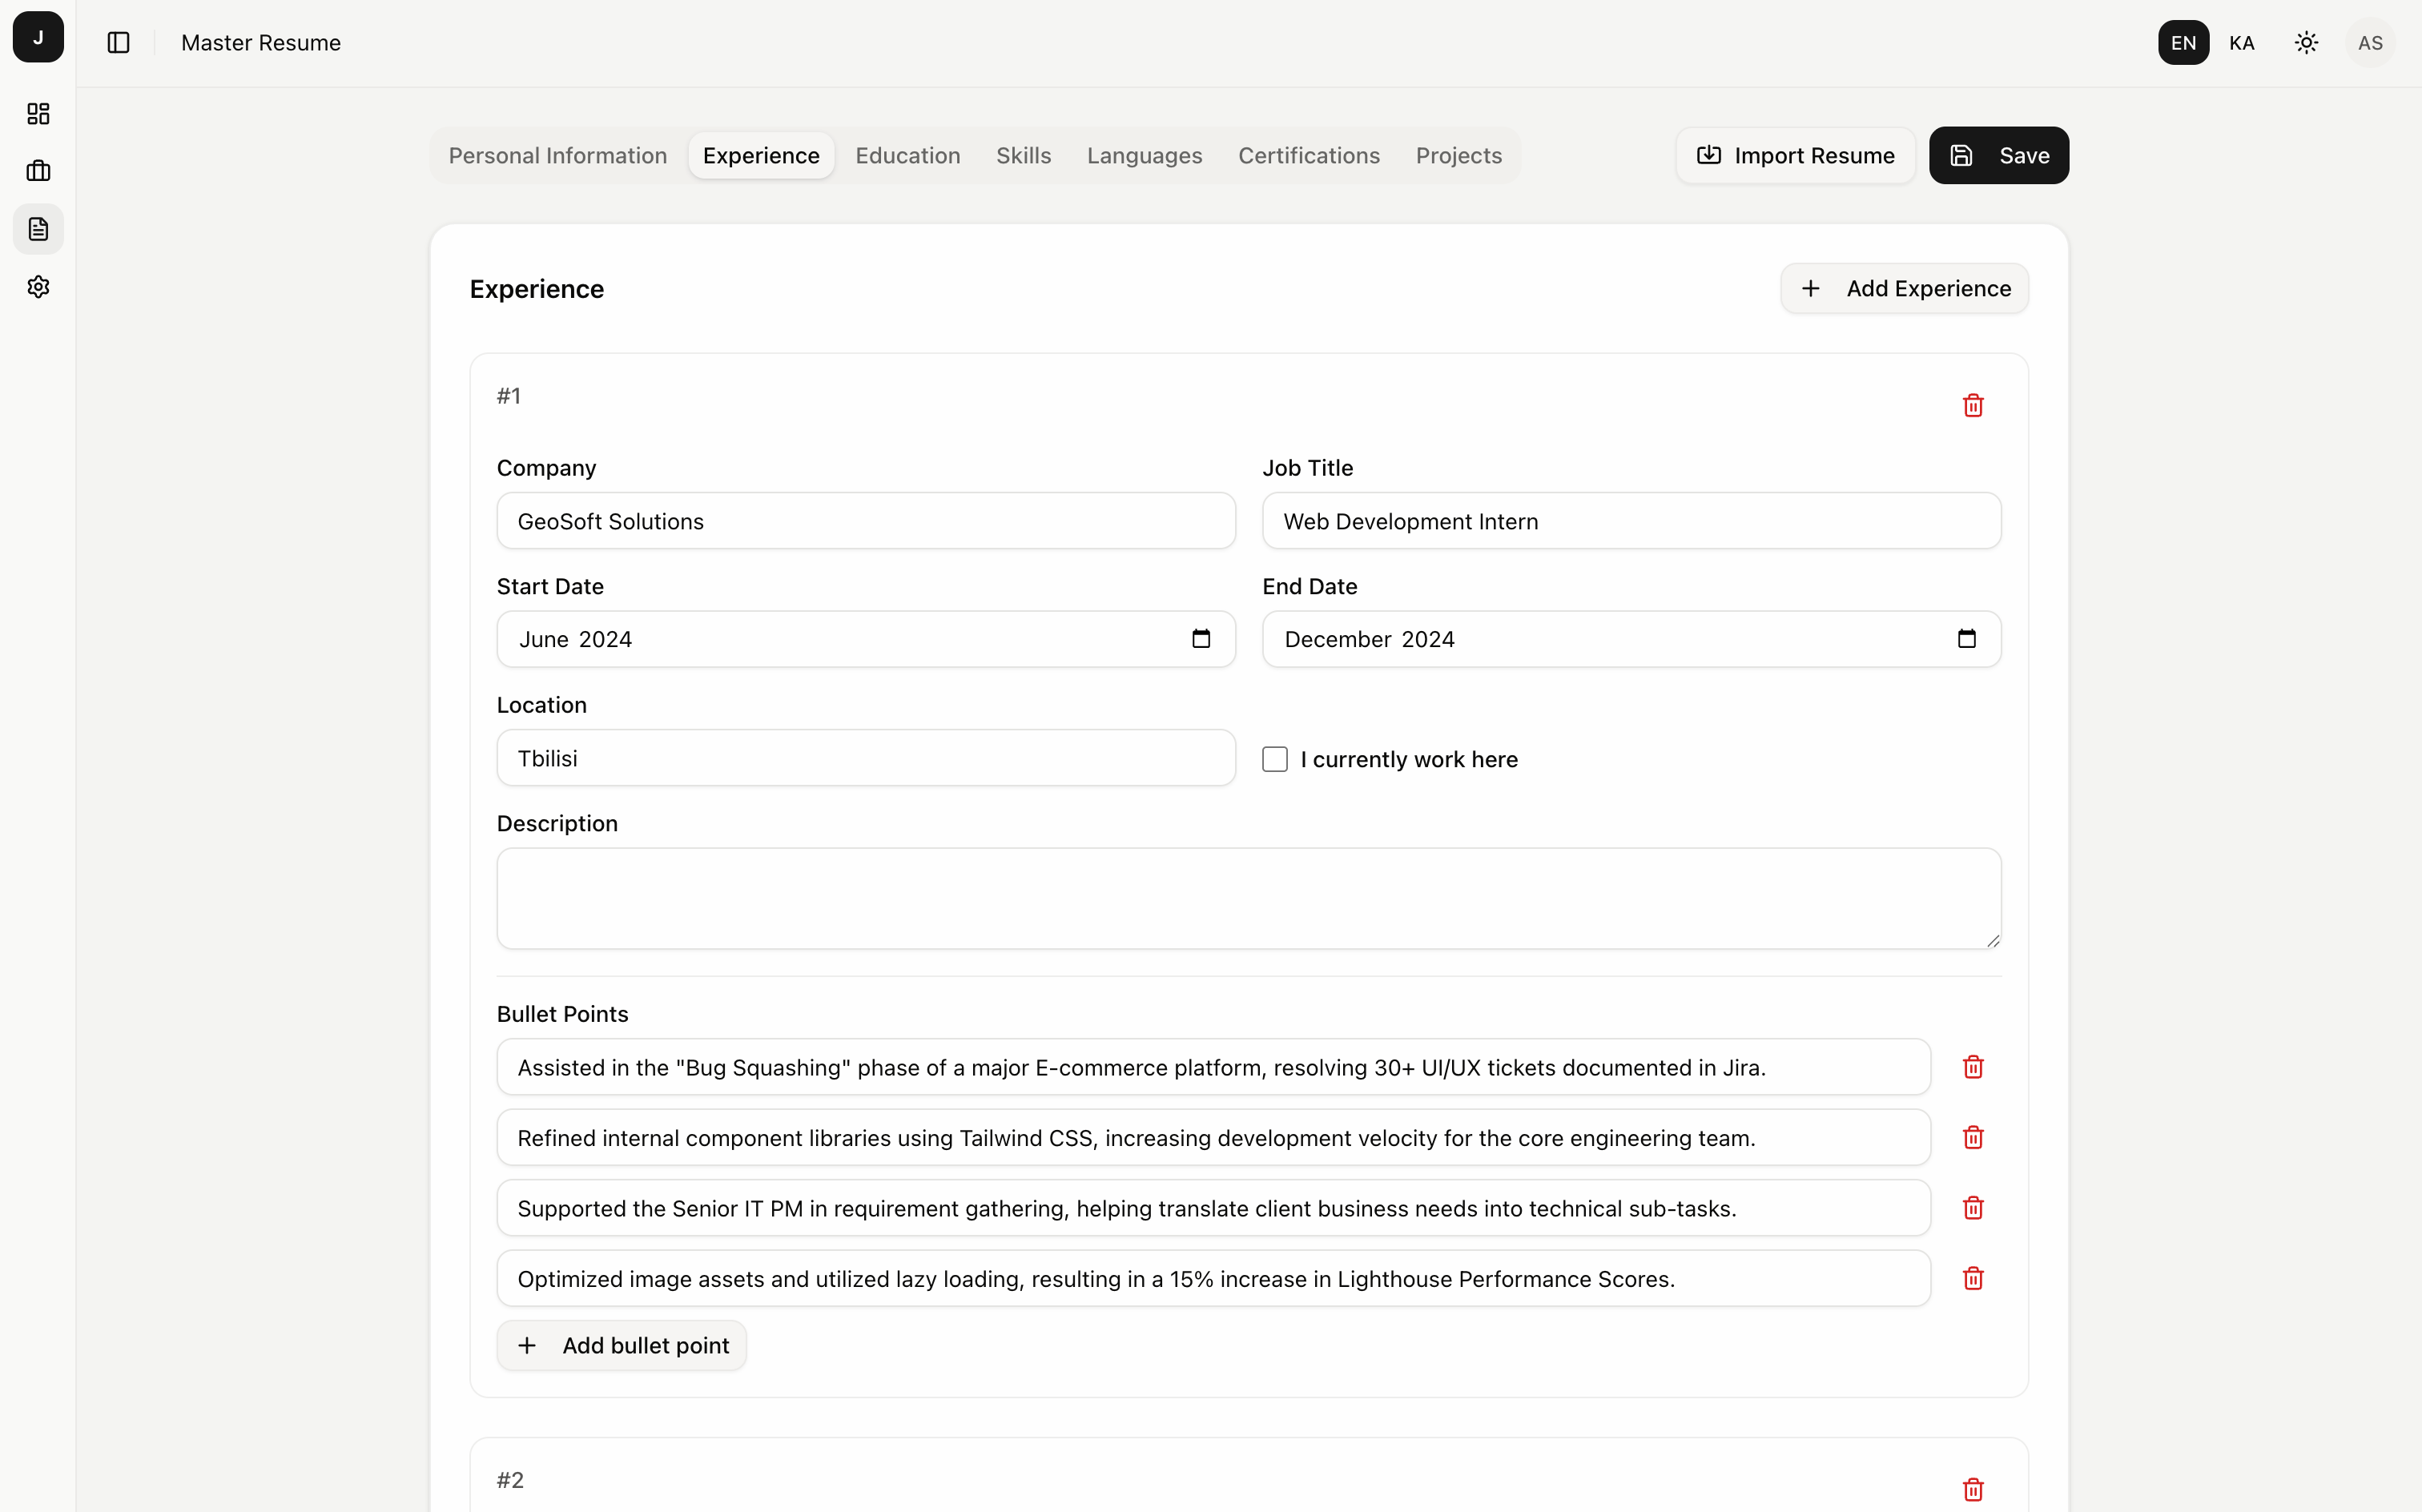Switch language to KA
Viewport: 2422px width, 1512px height.
(x=2241, y=42)
